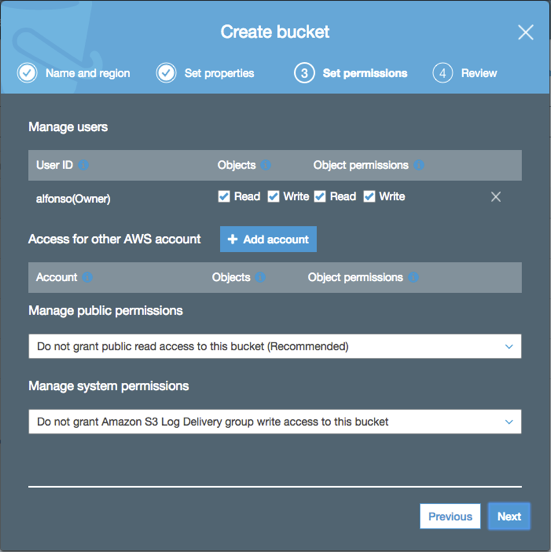The height and width of the screenshot is (552, 551).
Task: Toggle Object permissions Write checkbox
Action: coord(369,196)
